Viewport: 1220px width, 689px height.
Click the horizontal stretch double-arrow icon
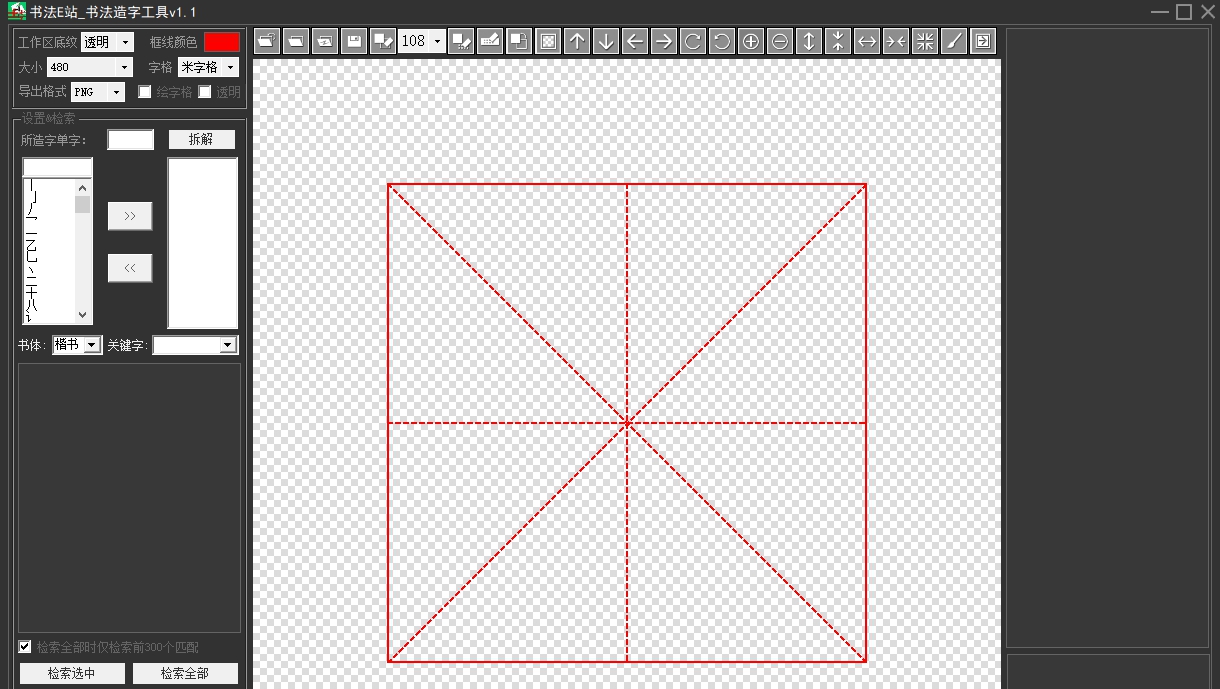pos(867,41)
